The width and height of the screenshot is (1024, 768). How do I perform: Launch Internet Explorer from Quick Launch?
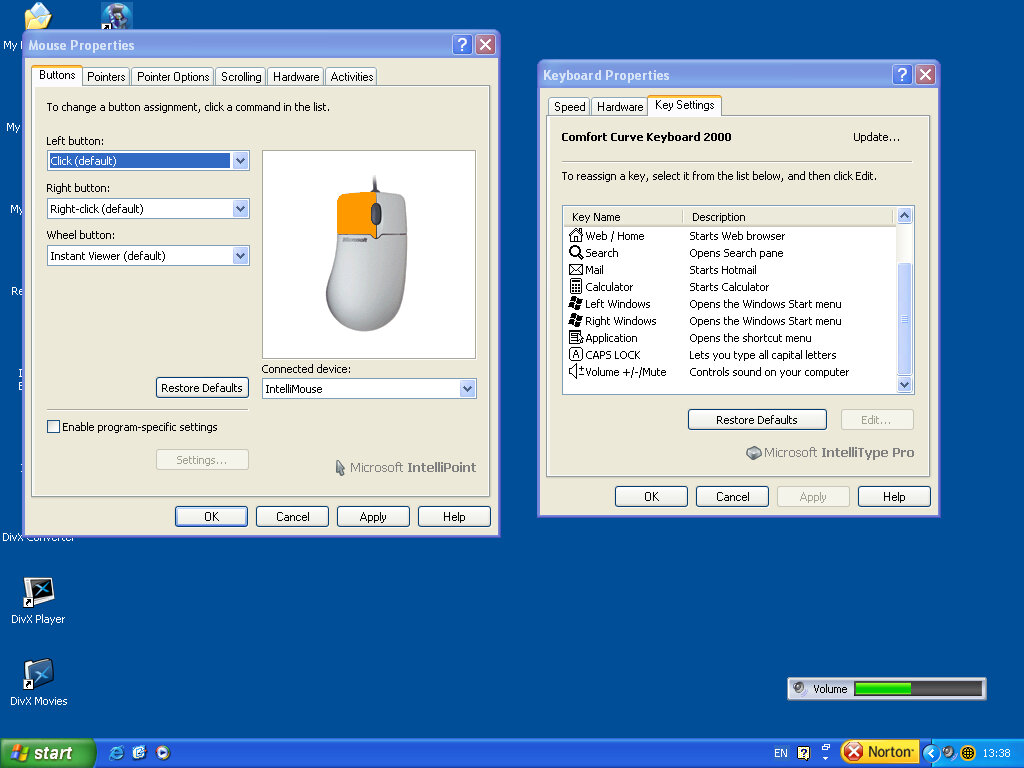[x=117, y=753]
